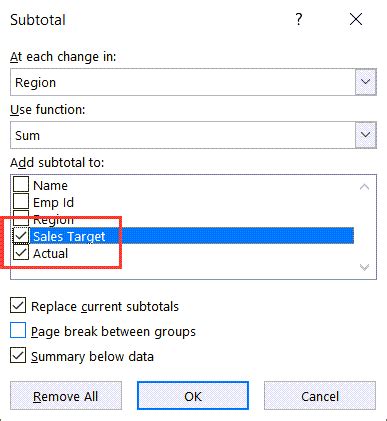This screenshot has width=387, height=421.
Task: Click the help question mark icon
Action: tap(299, 19)
